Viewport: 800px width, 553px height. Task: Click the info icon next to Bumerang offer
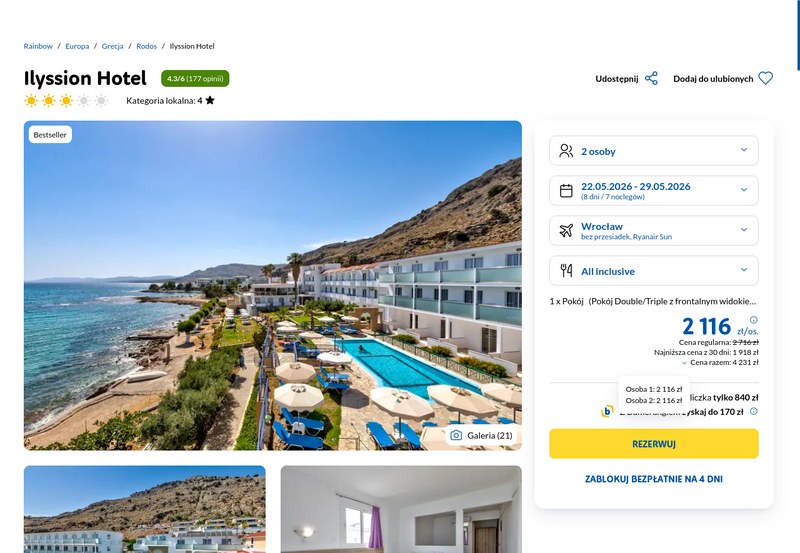754,411
